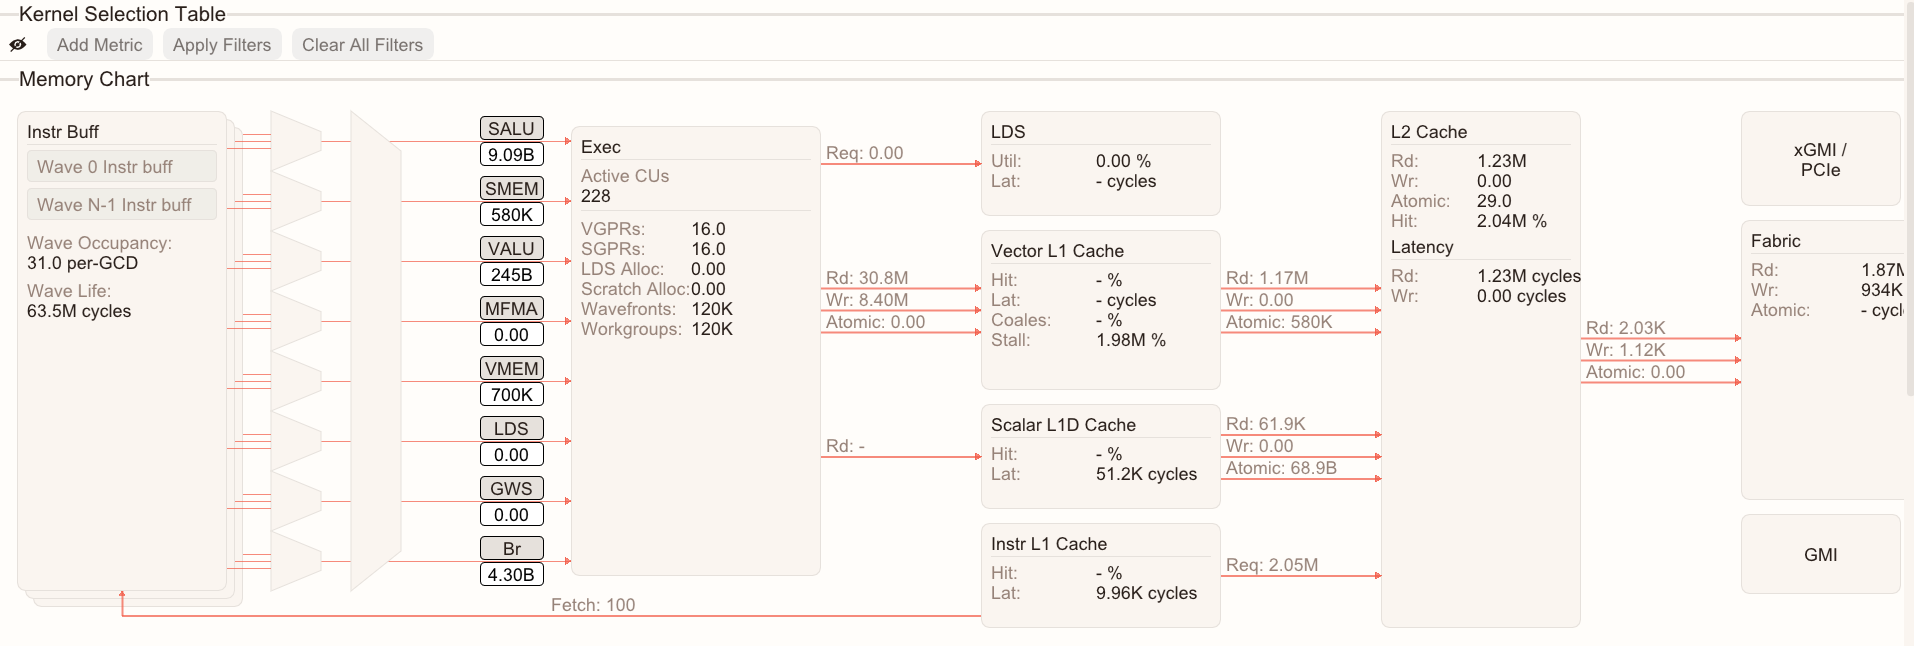The width and height of the screenshot is (1914, 646).
Task: Select the VMEM instruction label
Action: pyautogui.click(x=511, y=369)
